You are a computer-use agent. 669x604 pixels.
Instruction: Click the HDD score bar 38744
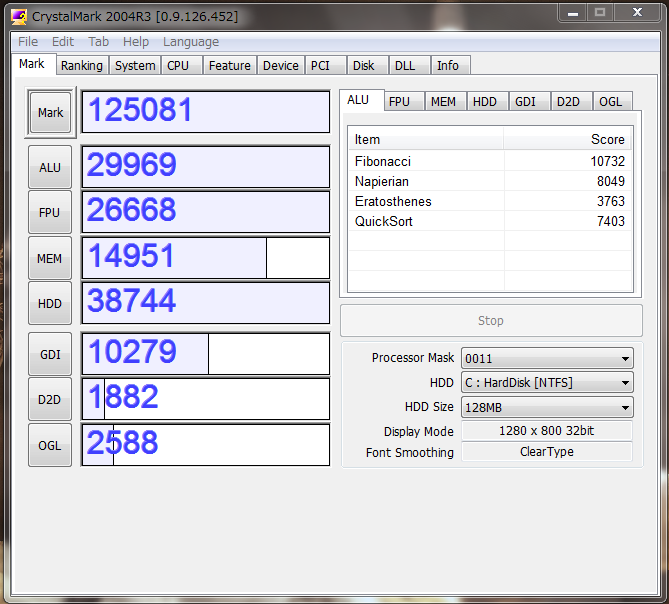point(206,302)
